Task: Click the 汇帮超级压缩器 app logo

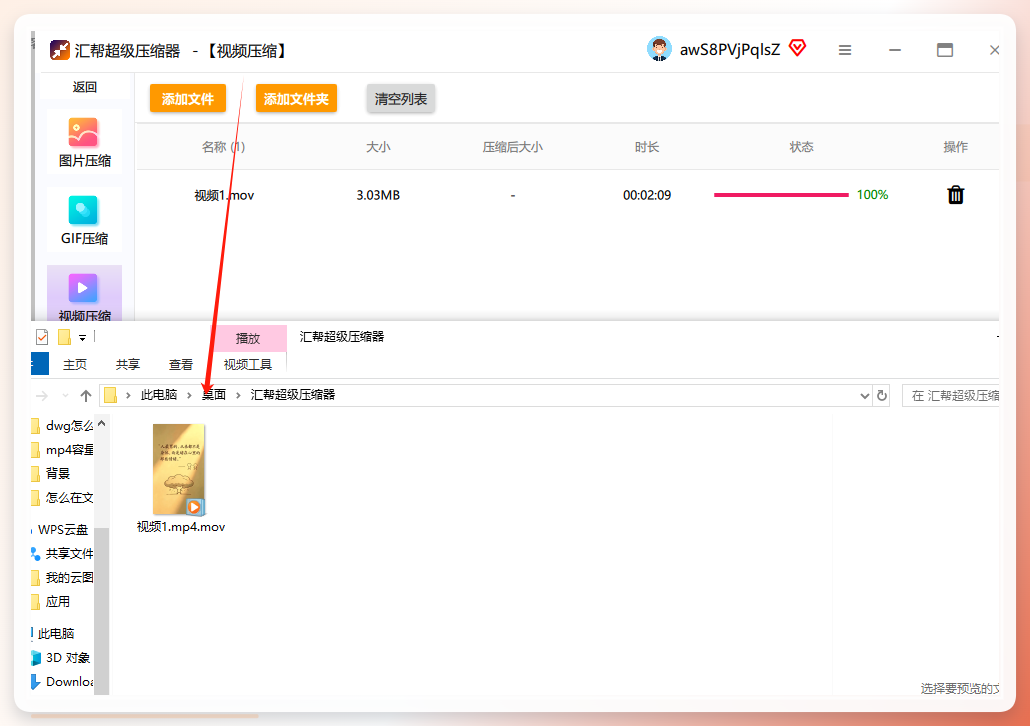Action: click(x=60, y=50)
